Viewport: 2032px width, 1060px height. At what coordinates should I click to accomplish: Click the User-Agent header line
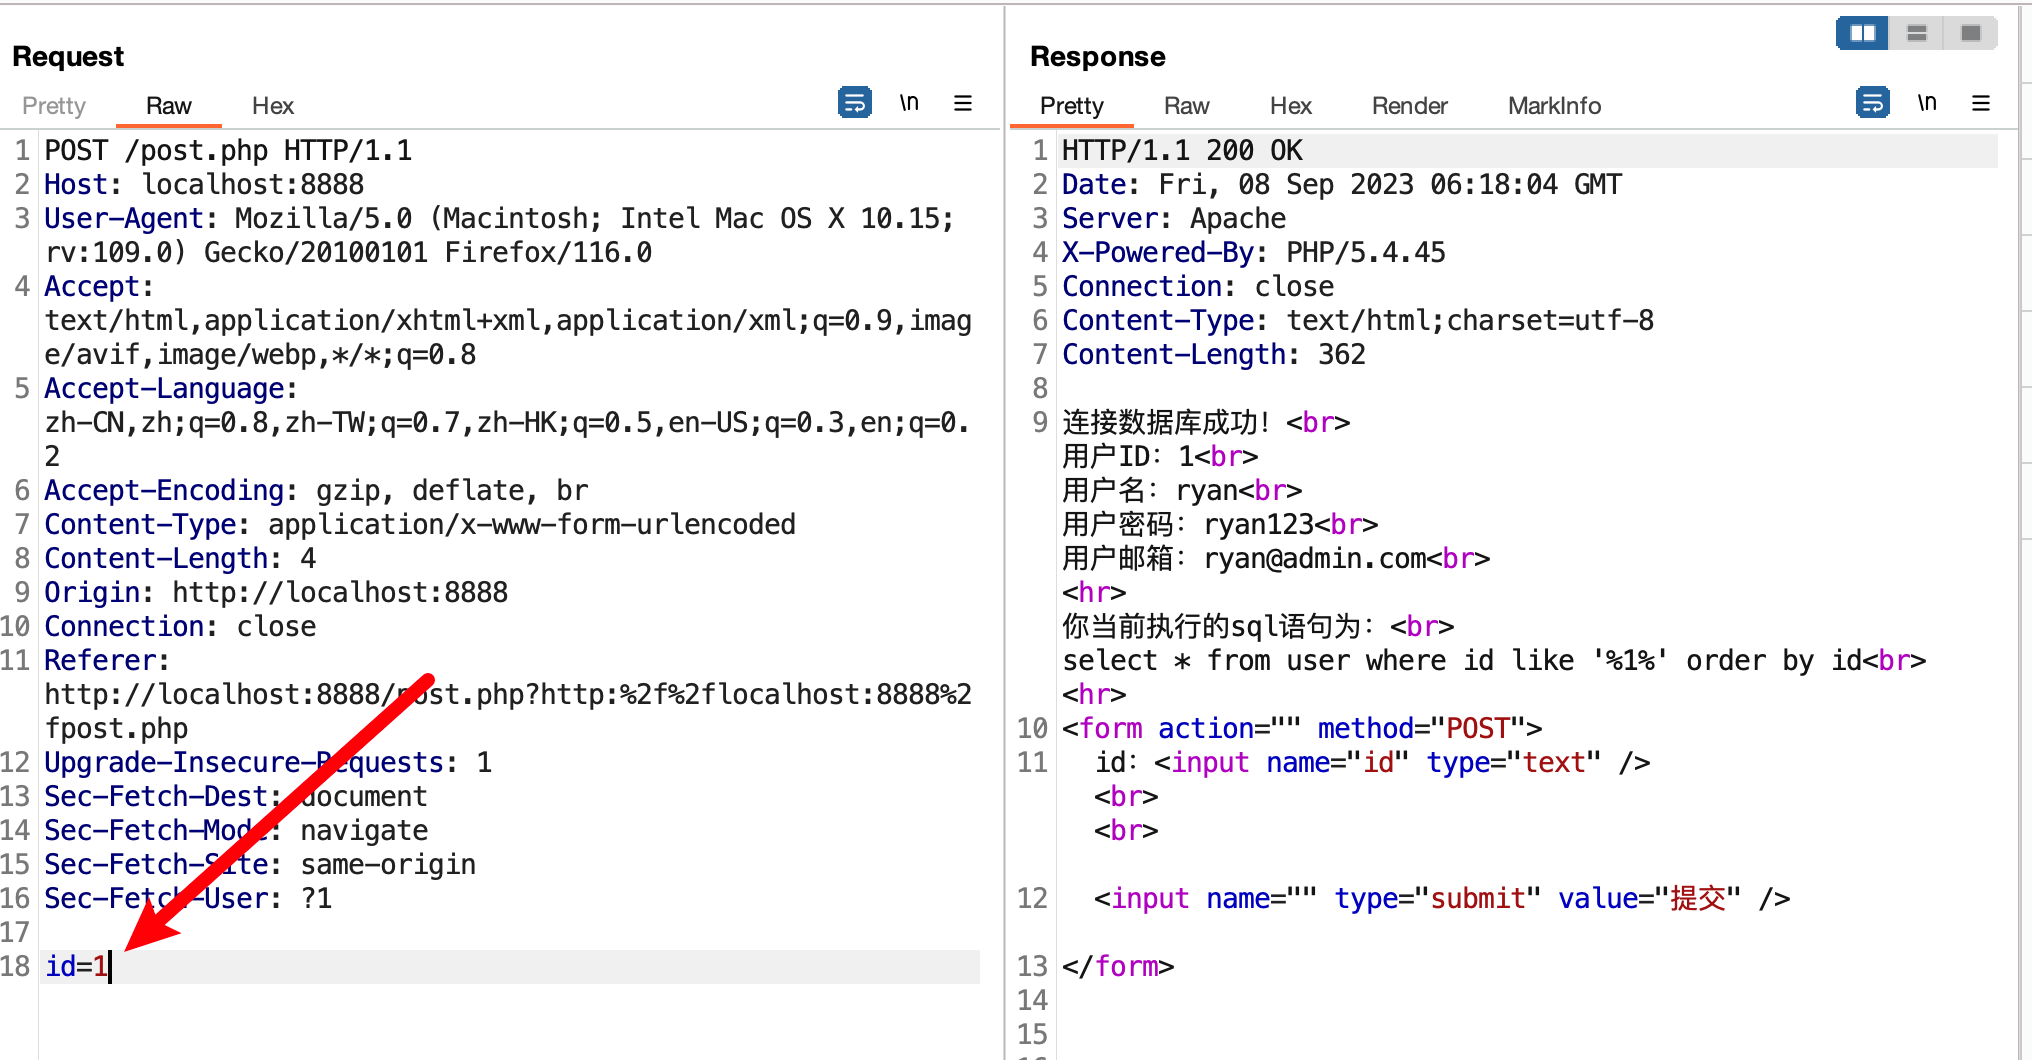click(499, 235)
